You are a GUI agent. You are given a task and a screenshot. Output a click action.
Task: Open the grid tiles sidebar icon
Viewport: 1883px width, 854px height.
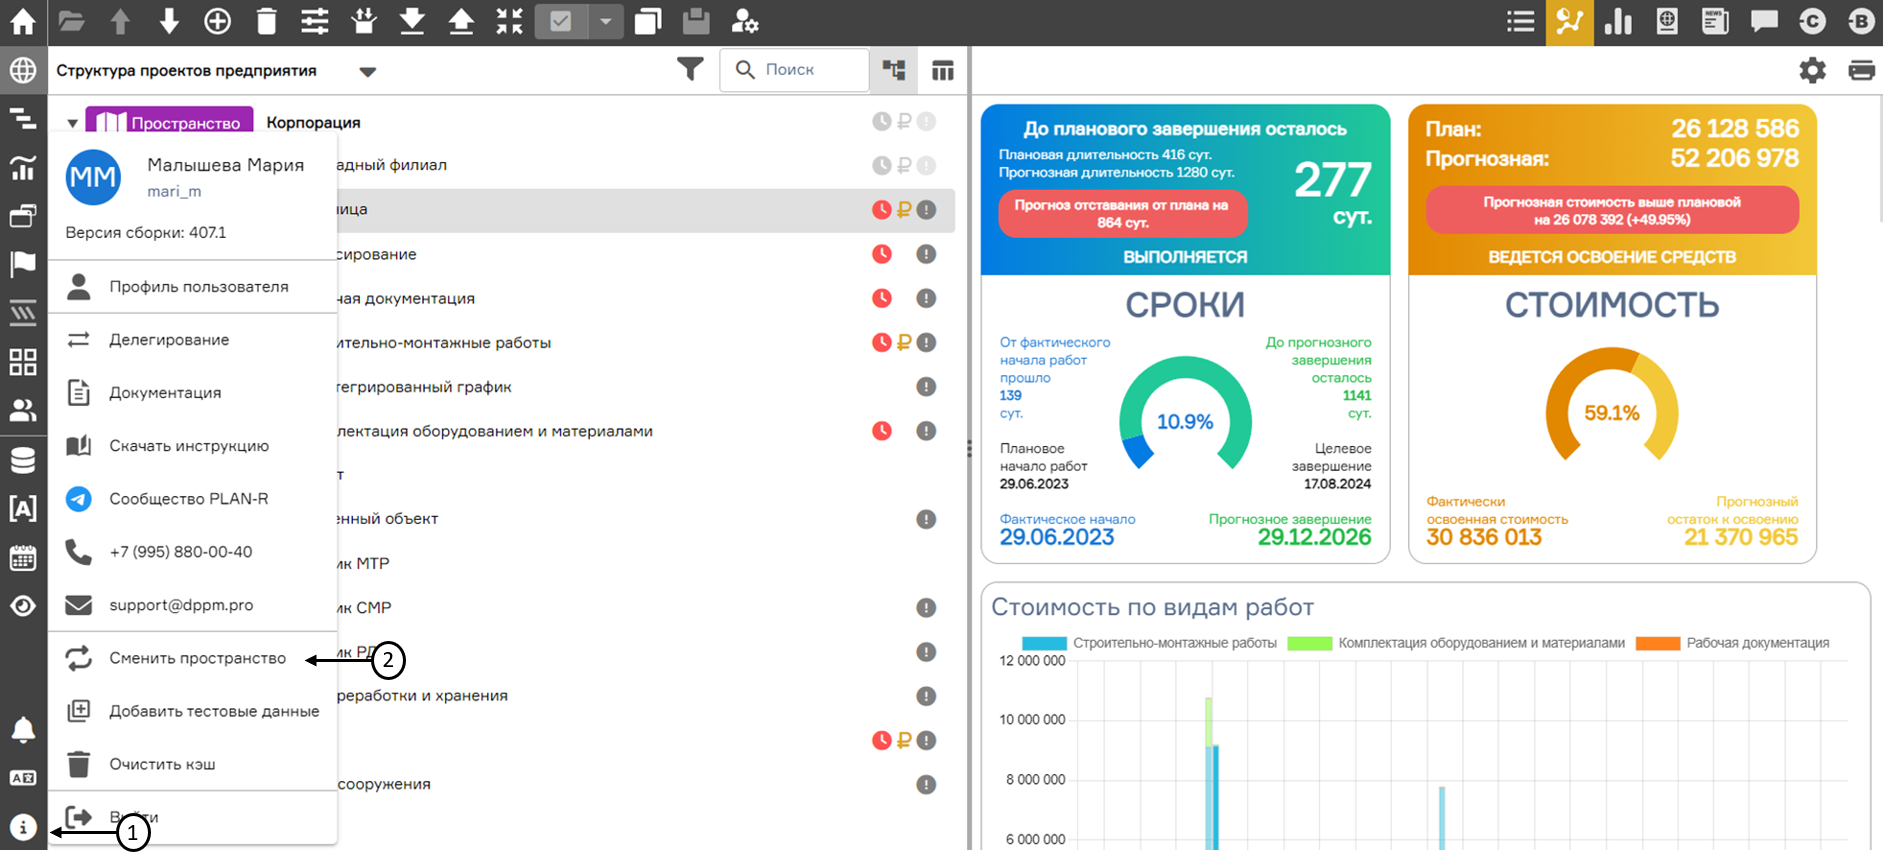pyautogui.click(x=22, y=362)
